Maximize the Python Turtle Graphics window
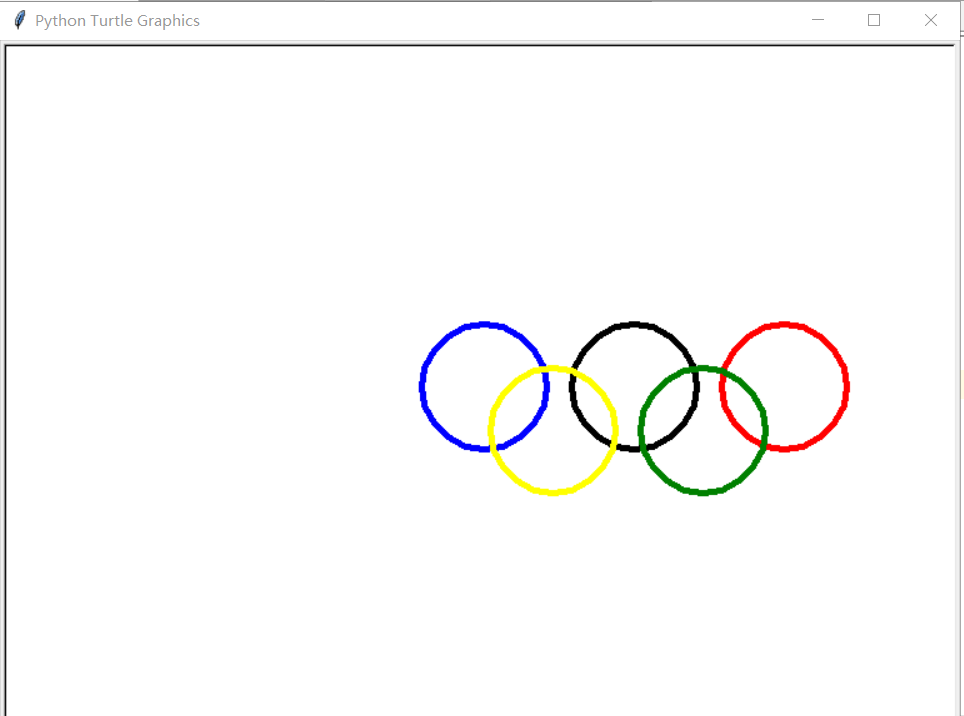This screenshot has width=964, height=716. pos(874,20)
